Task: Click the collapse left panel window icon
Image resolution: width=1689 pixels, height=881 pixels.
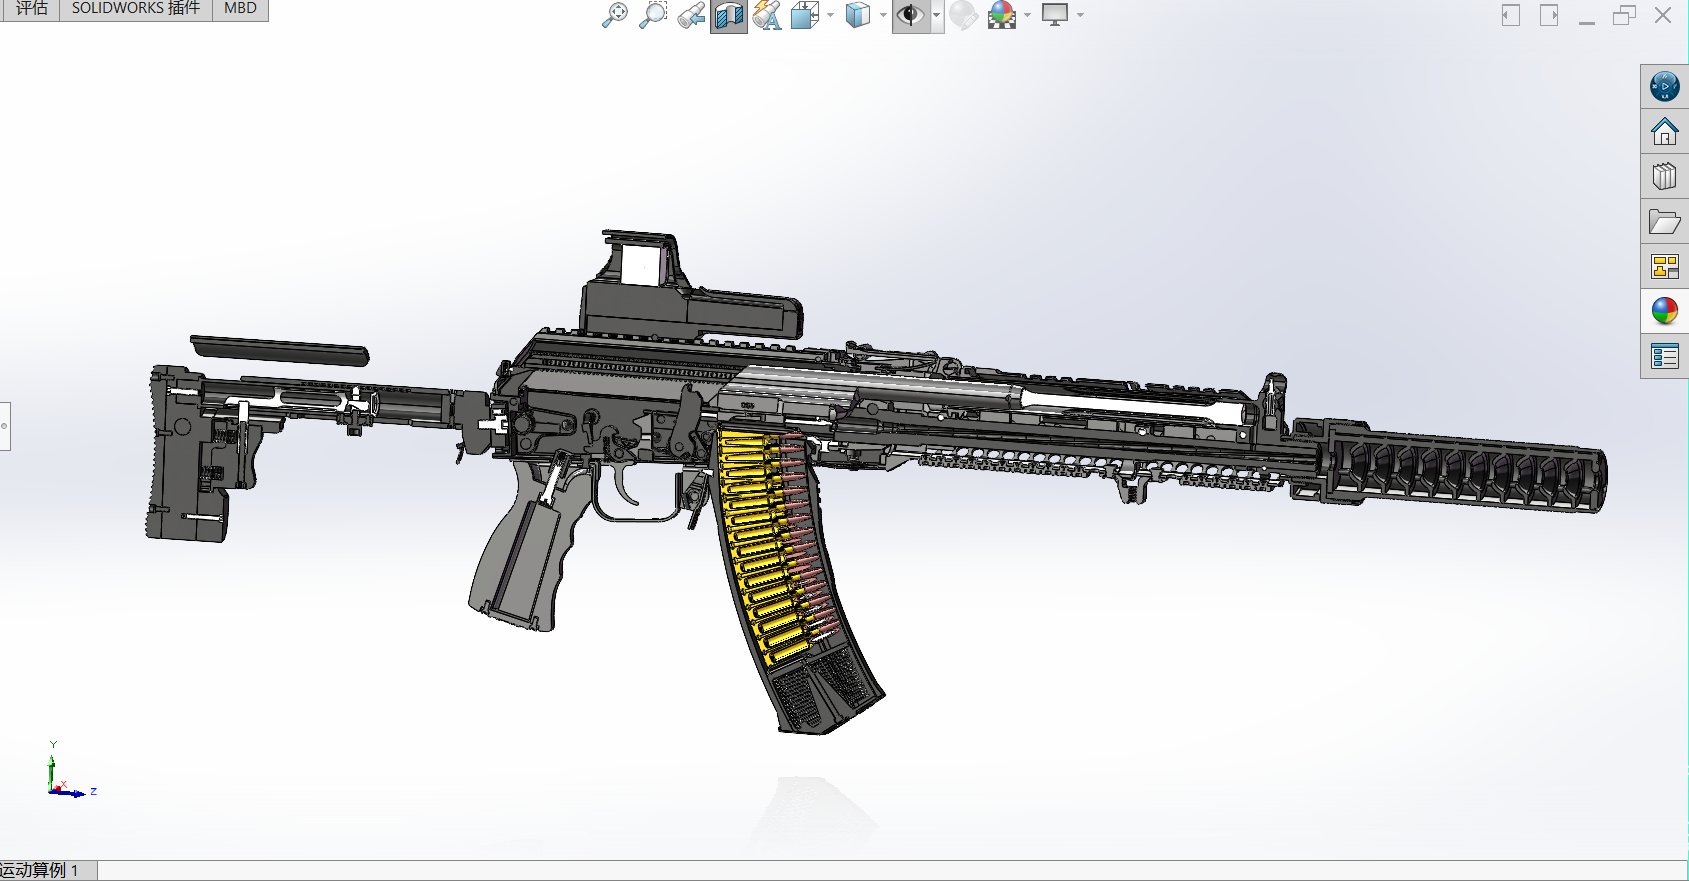Action: (1511, 15)
